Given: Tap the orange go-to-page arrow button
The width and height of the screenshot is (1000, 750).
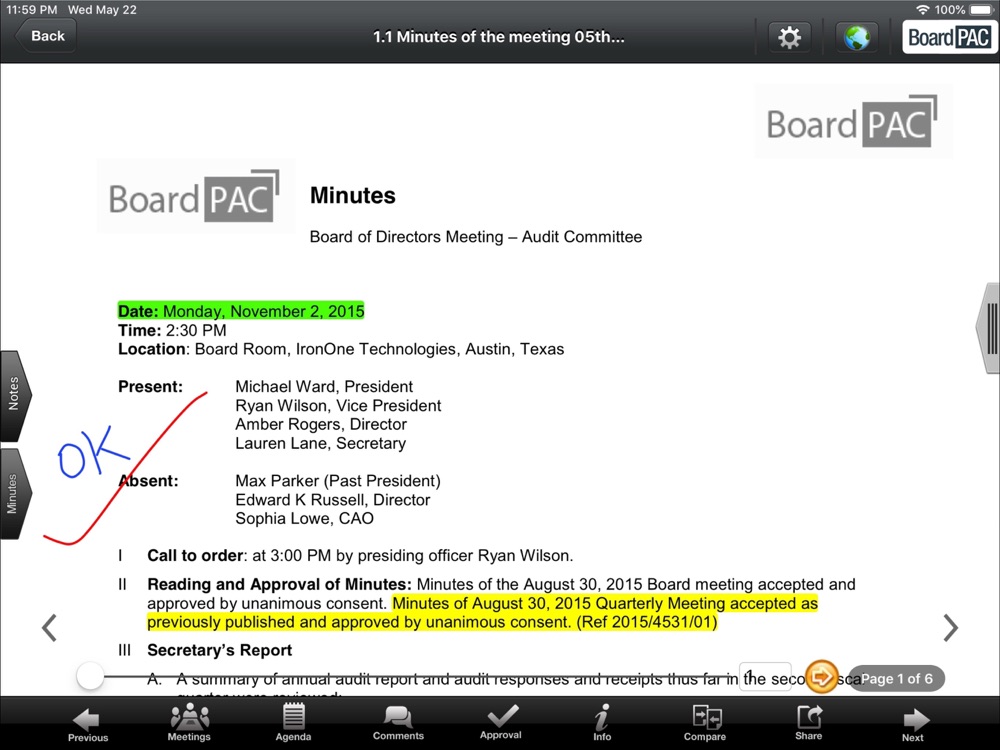Looking at the screenshot, I should point(821,676).
